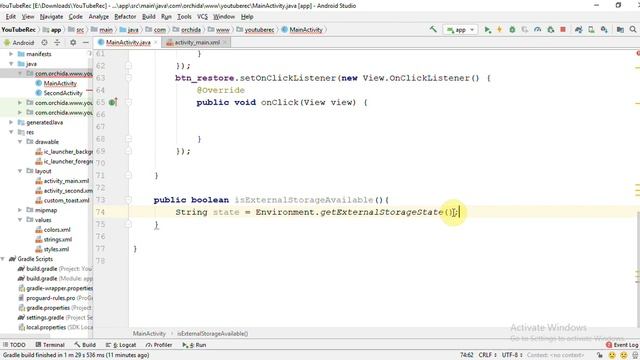Click the Make Project hammer icon
This screenshot has width=640, height=360.
pyautogui.click(x=433, y=29)
